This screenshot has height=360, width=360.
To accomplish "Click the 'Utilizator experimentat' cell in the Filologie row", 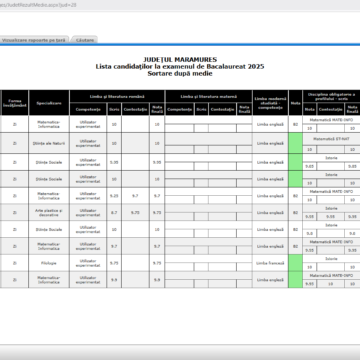I will 88,263.
